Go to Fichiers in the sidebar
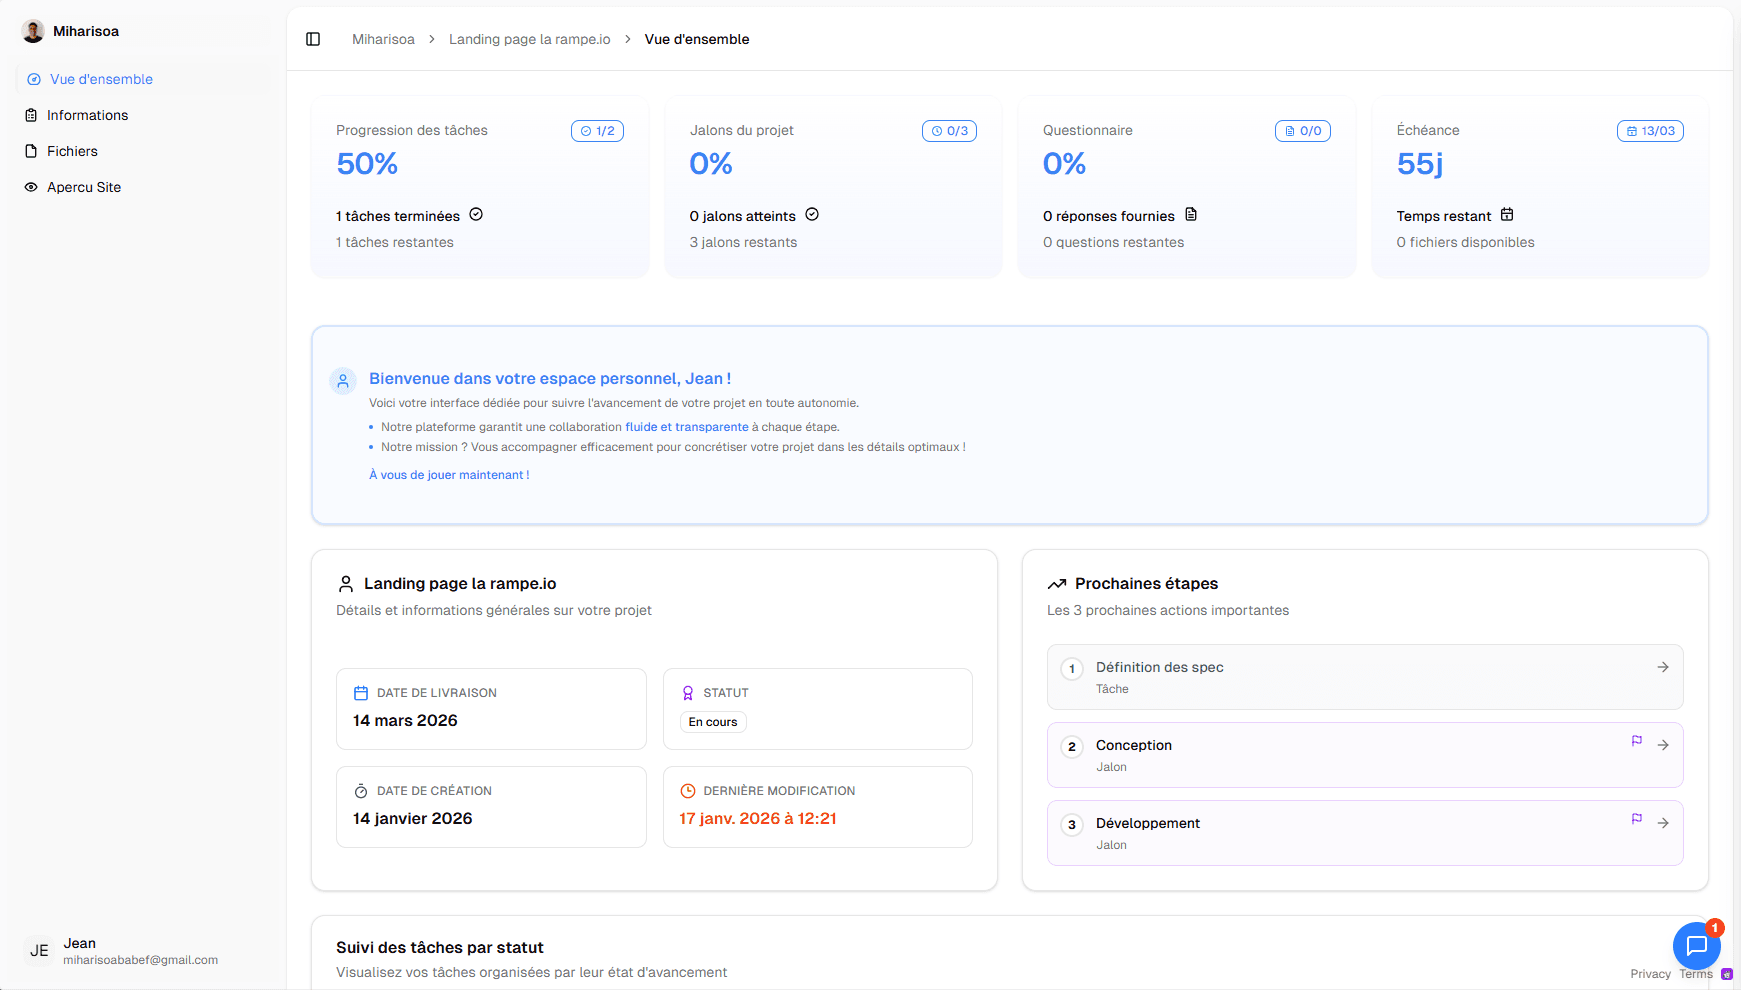The height and width of the screenshot is (990, 1741). pos(72,151)
